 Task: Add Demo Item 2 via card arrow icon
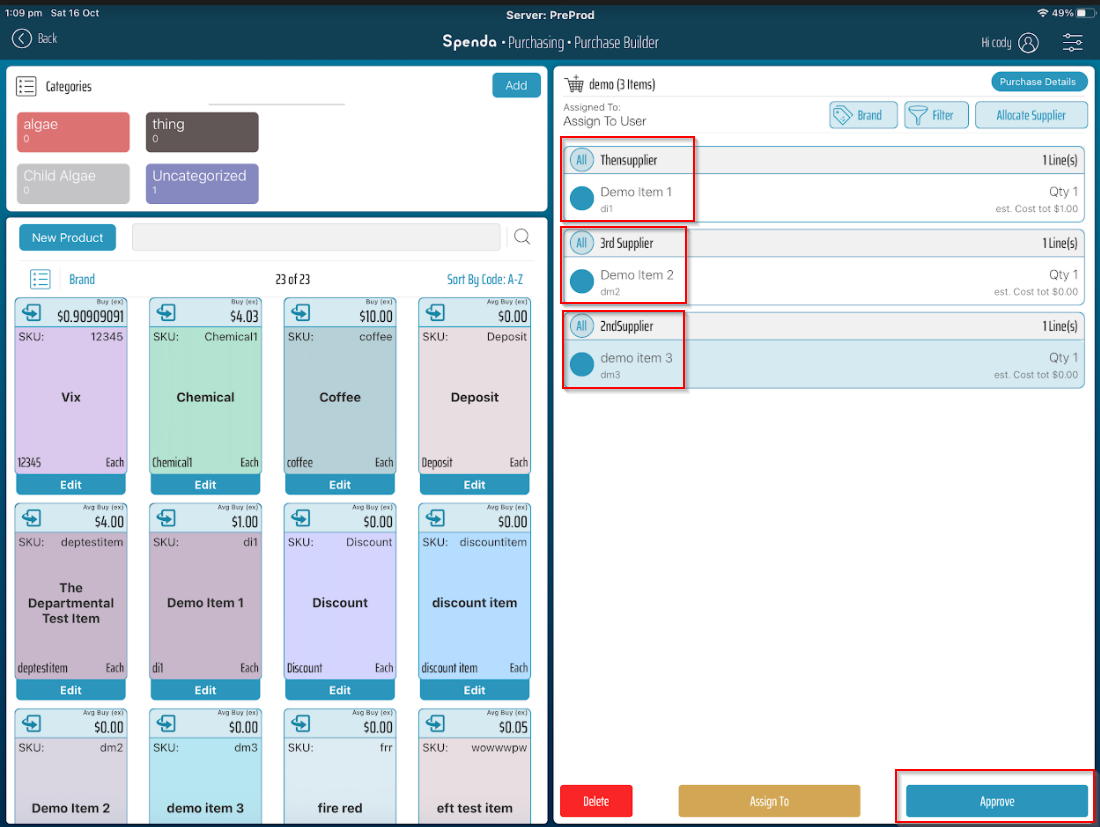[32, 723]
